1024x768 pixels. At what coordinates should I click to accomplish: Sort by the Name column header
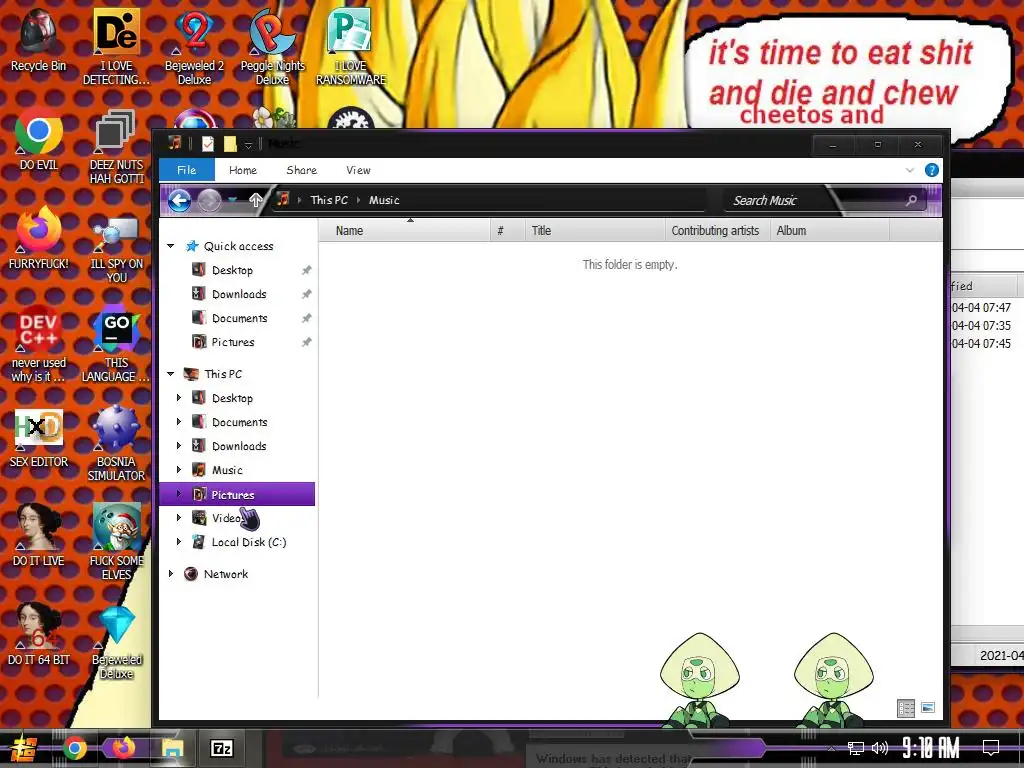(x=405, y=231)
